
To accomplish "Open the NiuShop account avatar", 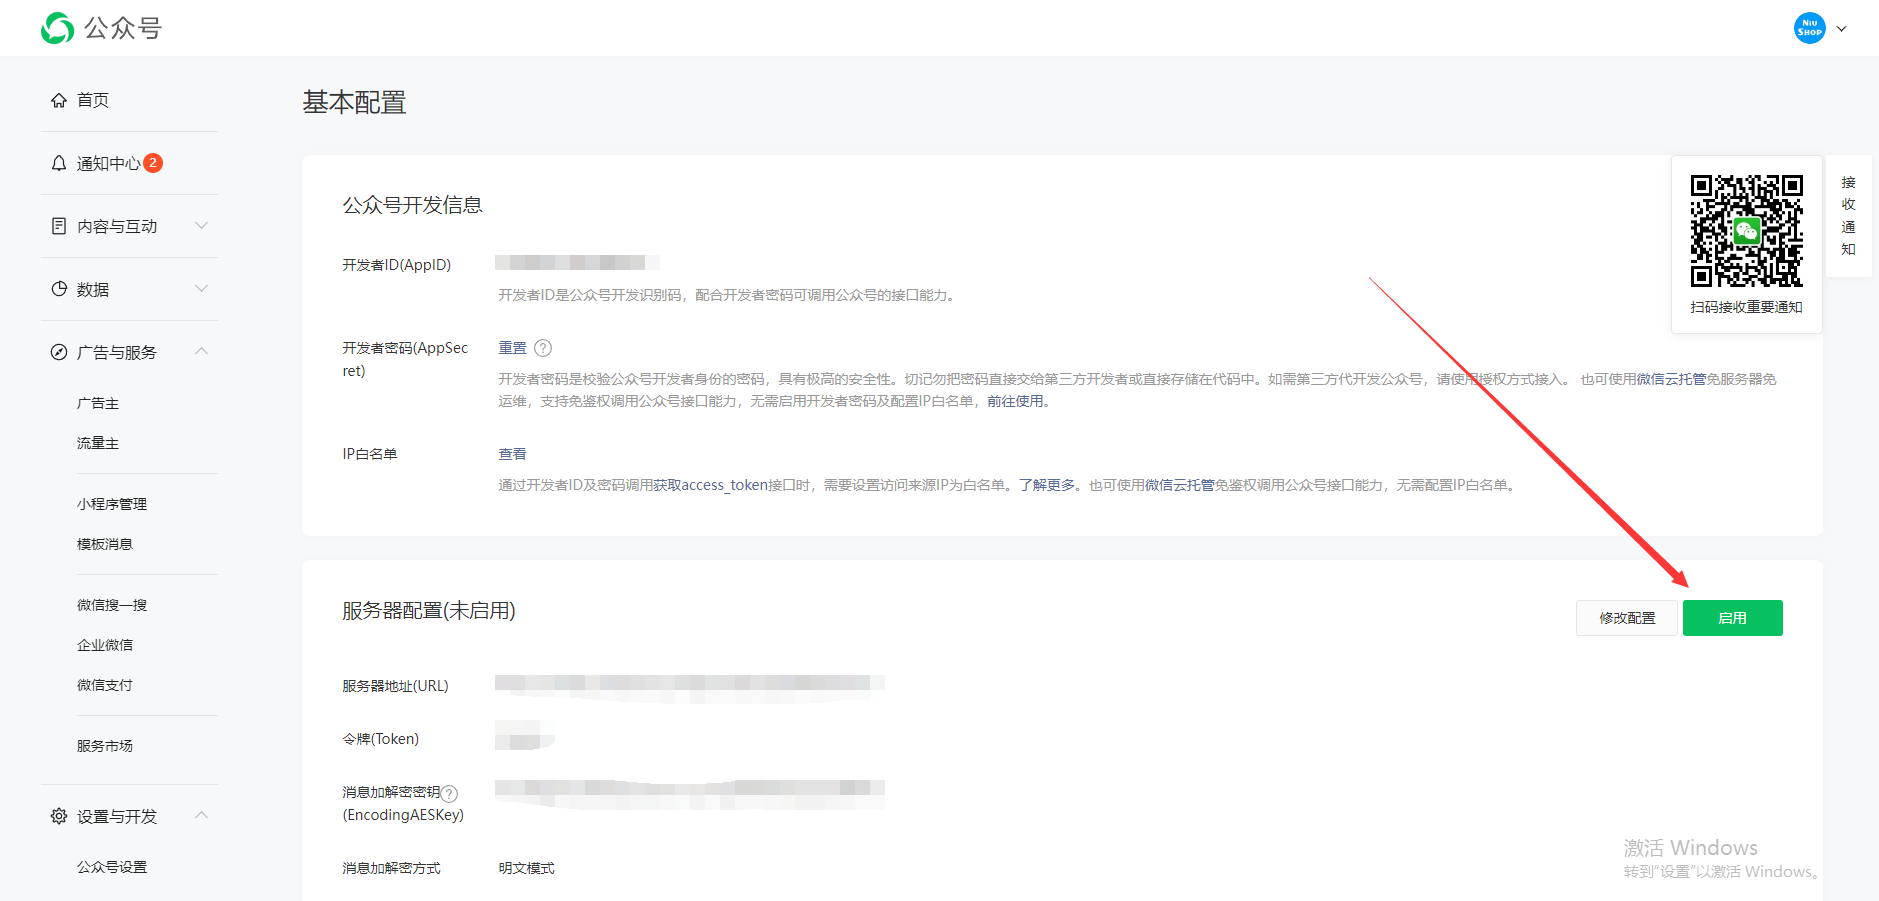I will pyautogui.click(x=1809, y=28).
